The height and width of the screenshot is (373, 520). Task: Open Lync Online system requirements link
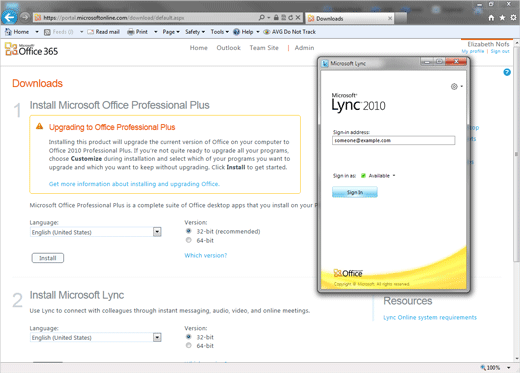[430, 317]
